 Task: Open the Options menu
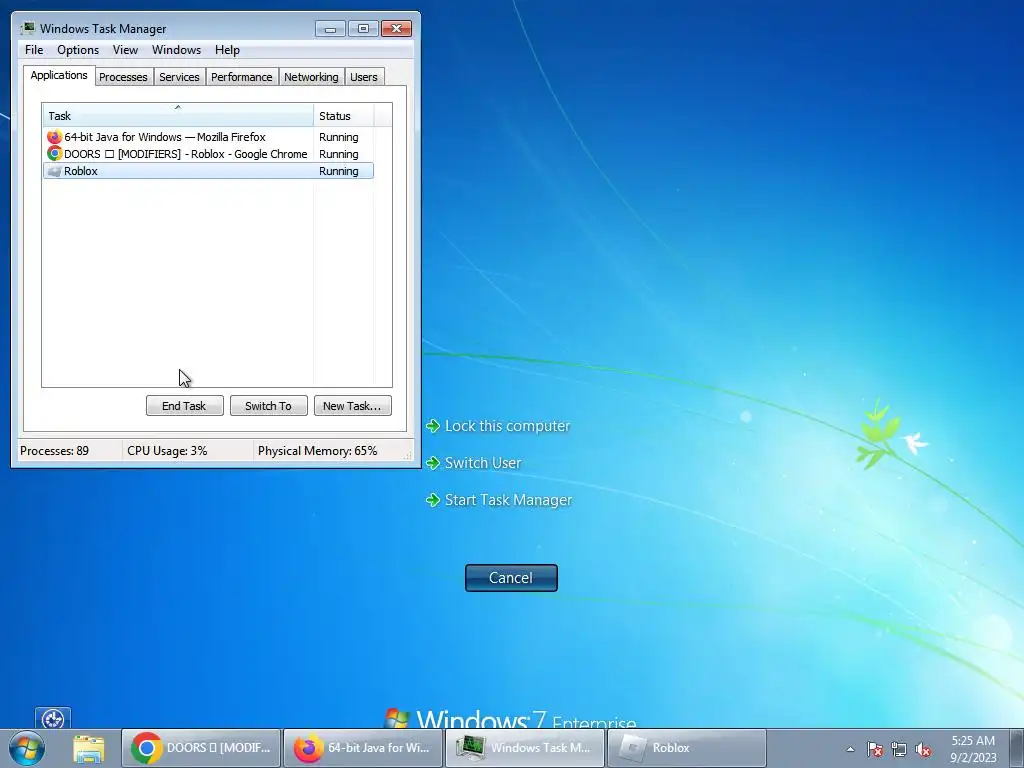tap(78, 50)
